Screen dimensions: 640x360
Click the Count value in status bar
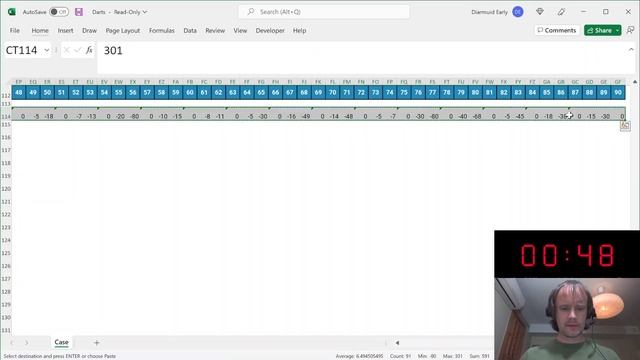click(x=400, y=356)
